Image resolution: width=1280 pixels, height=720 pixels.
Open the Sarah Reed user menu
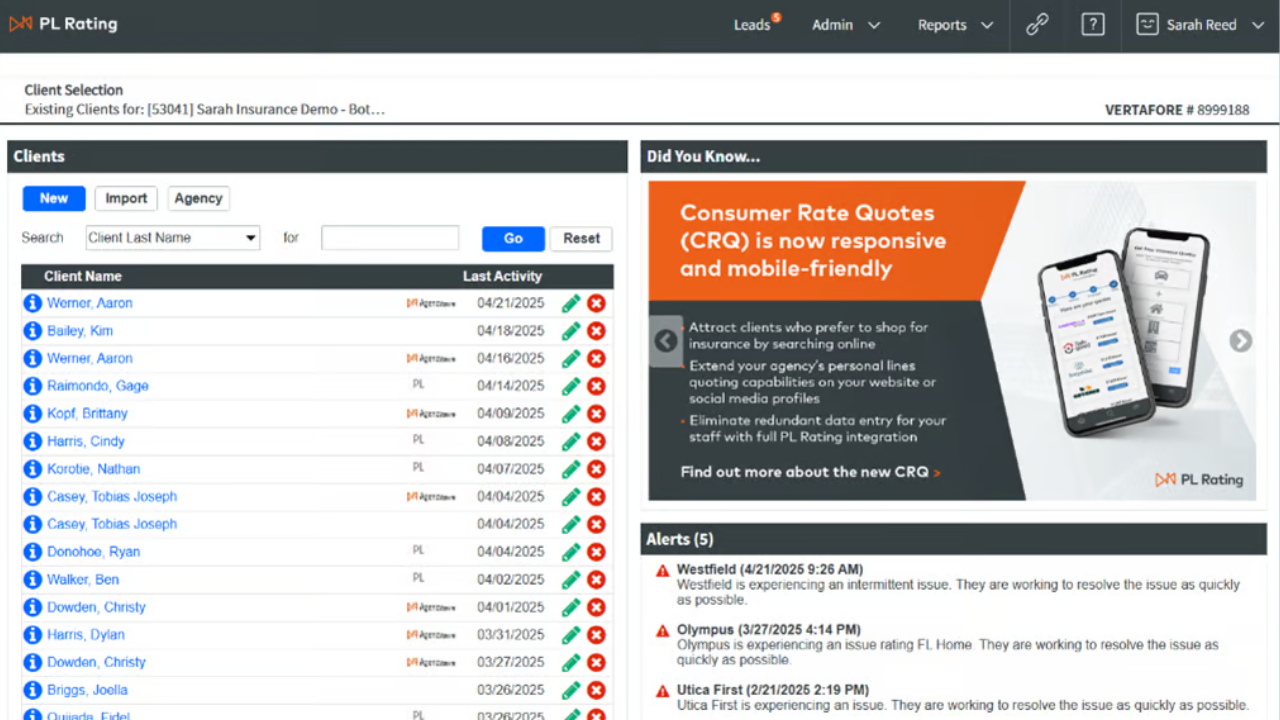click(1201, 25)
